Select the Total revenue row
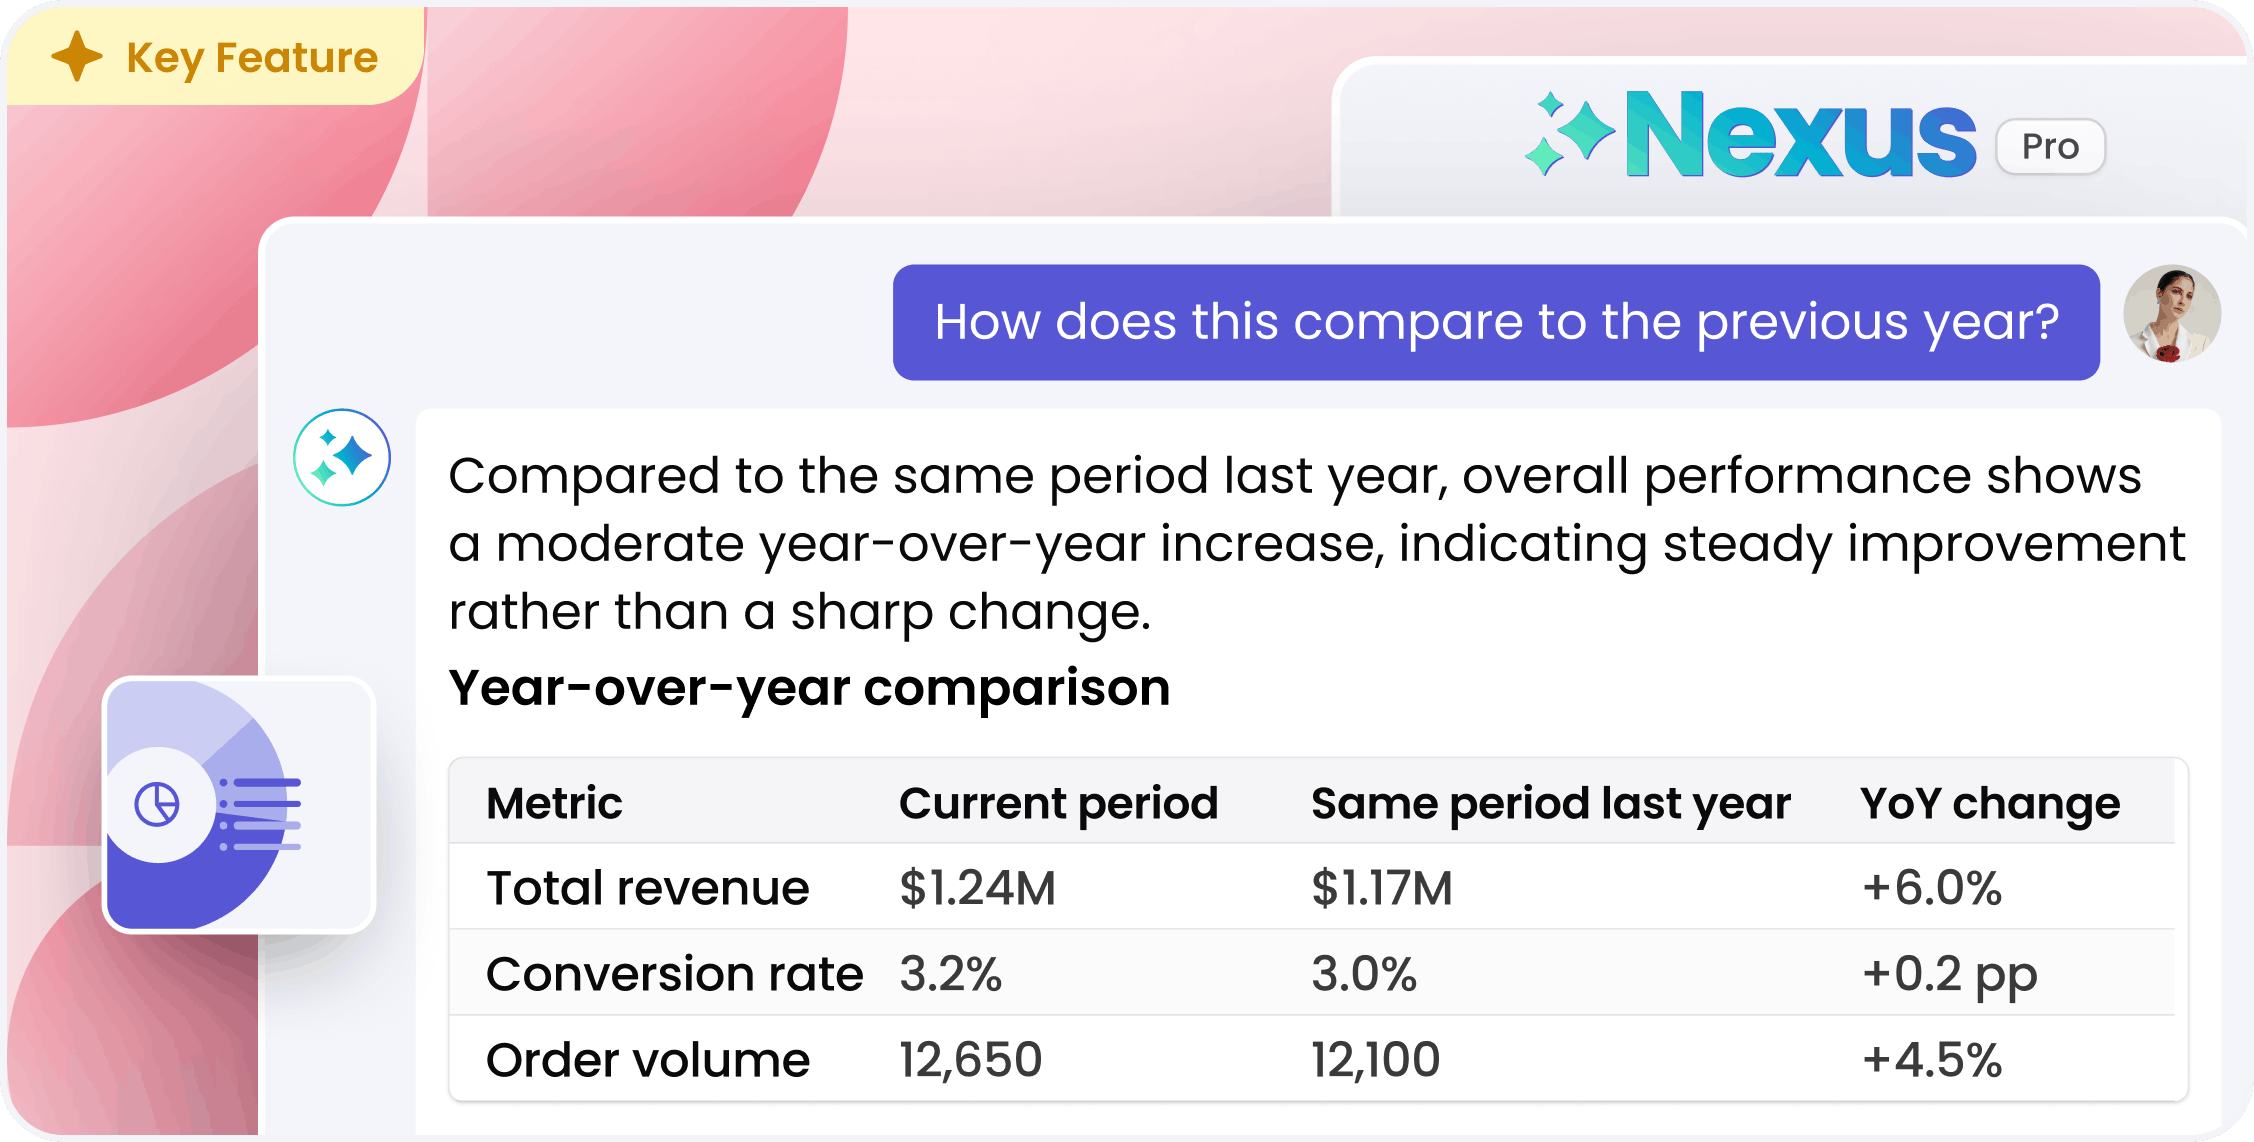The height and width of the screenshot is (1142, 2254). pos(1312,887)
